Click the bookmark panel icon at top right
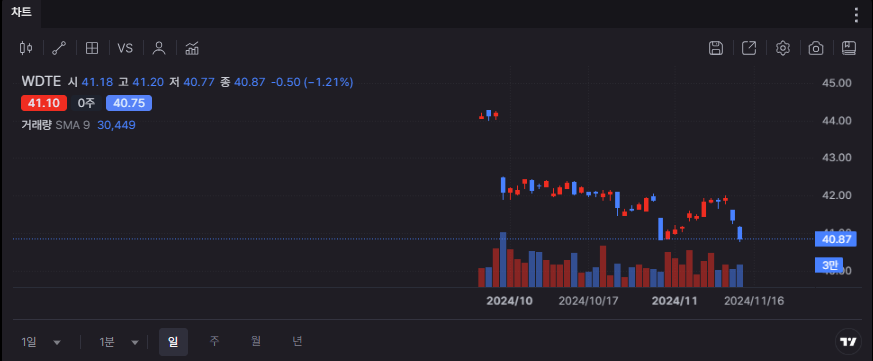 point(849,48)
